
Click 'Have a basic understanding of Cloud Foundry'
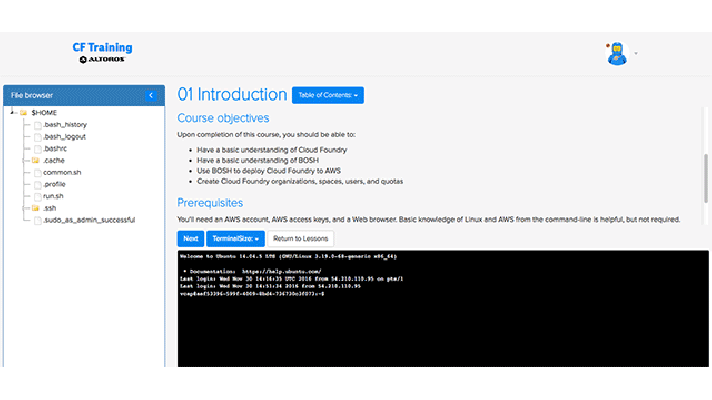pyautogui.click(x=272, y=150)
